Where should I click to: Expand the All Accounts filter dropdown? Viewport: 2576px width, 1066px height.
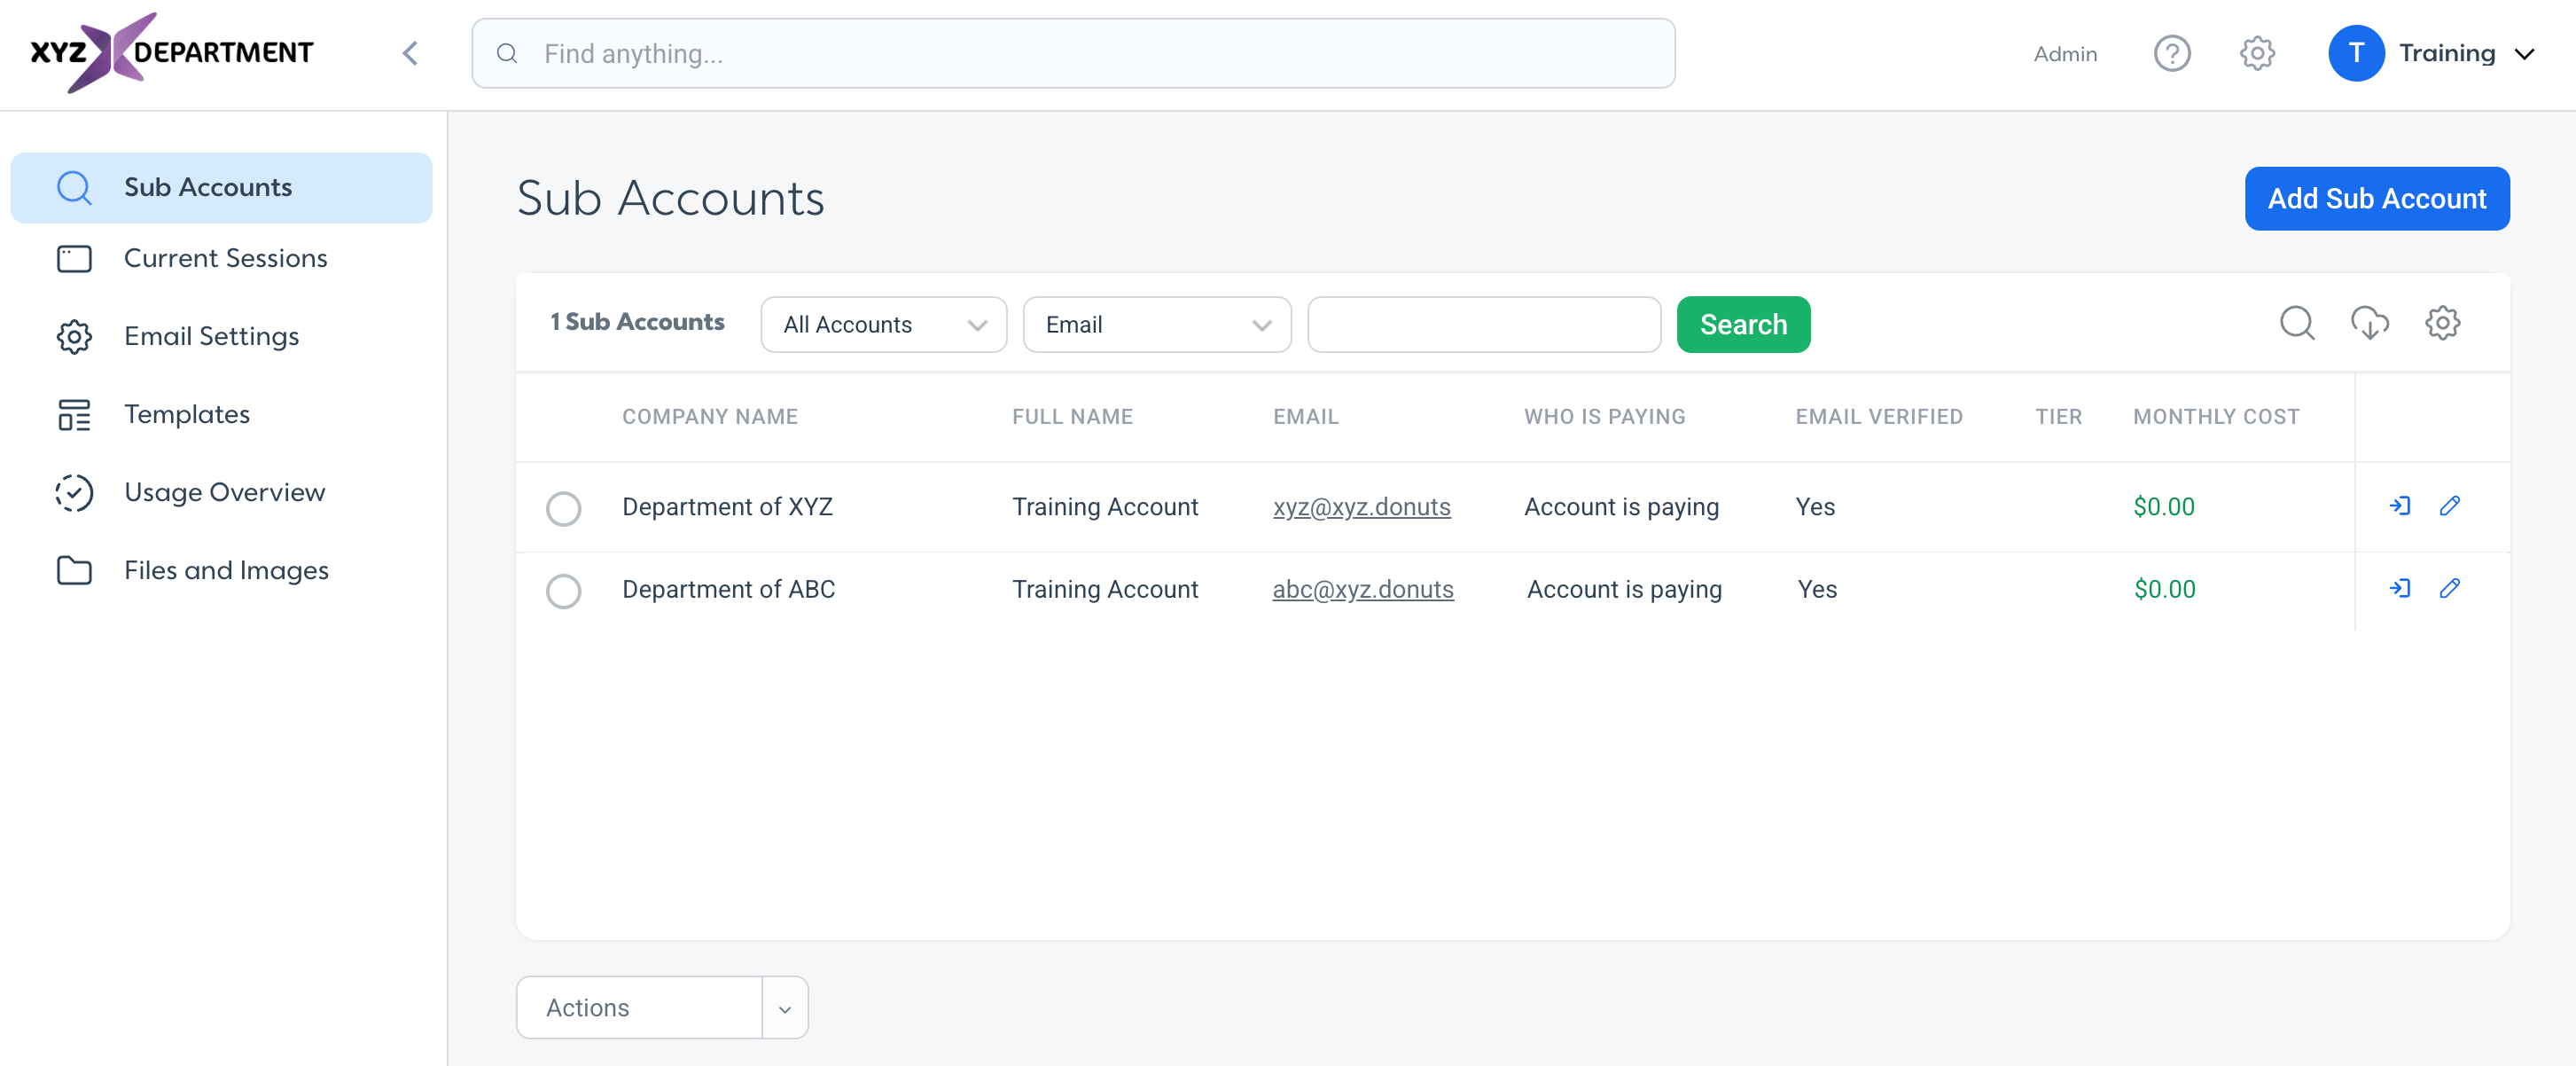tap(883, 324)
